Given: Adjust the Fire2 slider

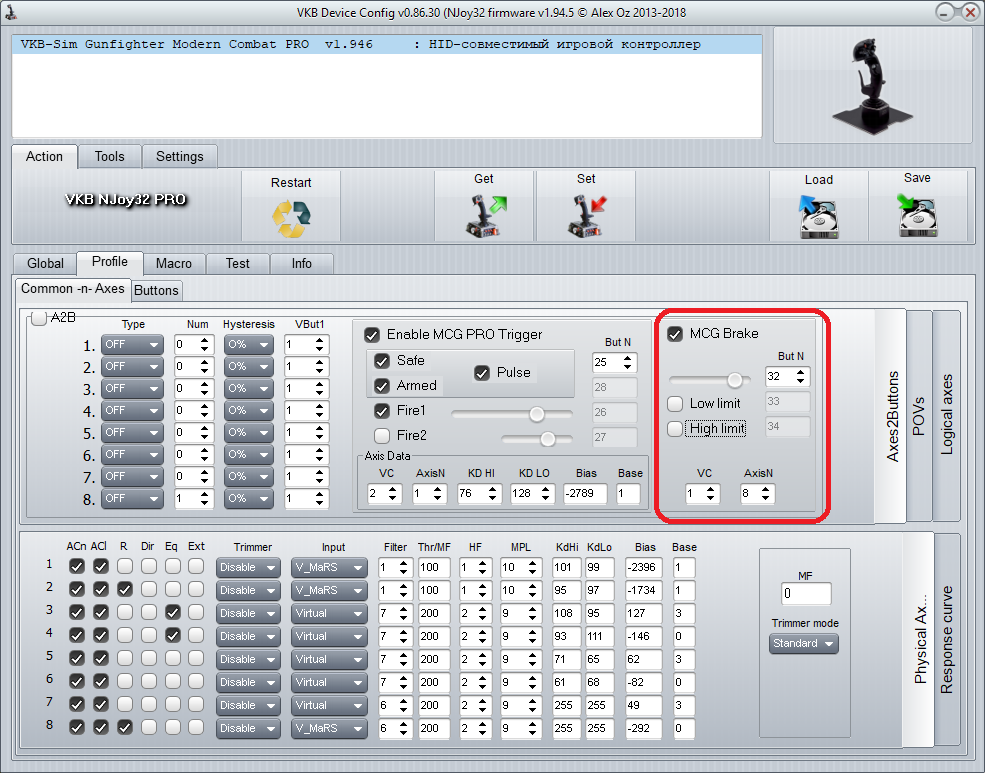Looking at the screenshot, I should (x=548, y=439).
